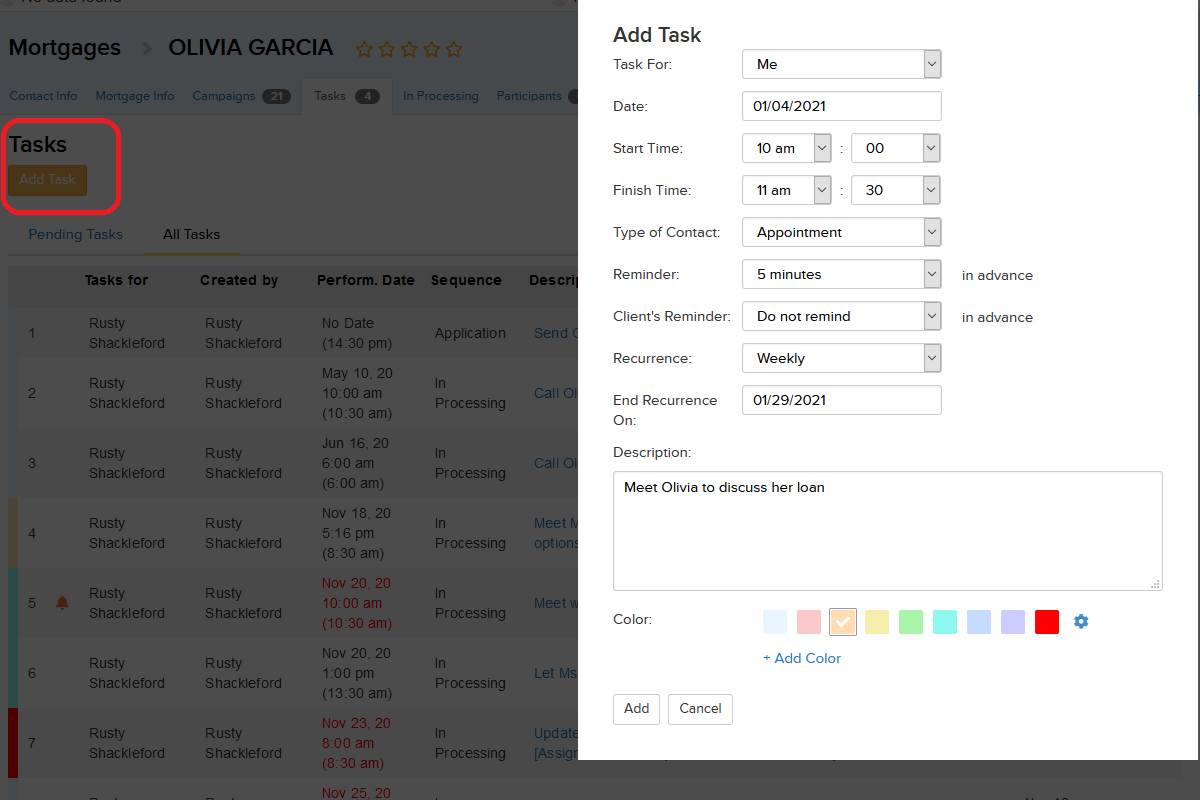The width and height of the screenshot is (1200, 800).
Task: Cancel the Add Task dialog
Action: point(700,709)
